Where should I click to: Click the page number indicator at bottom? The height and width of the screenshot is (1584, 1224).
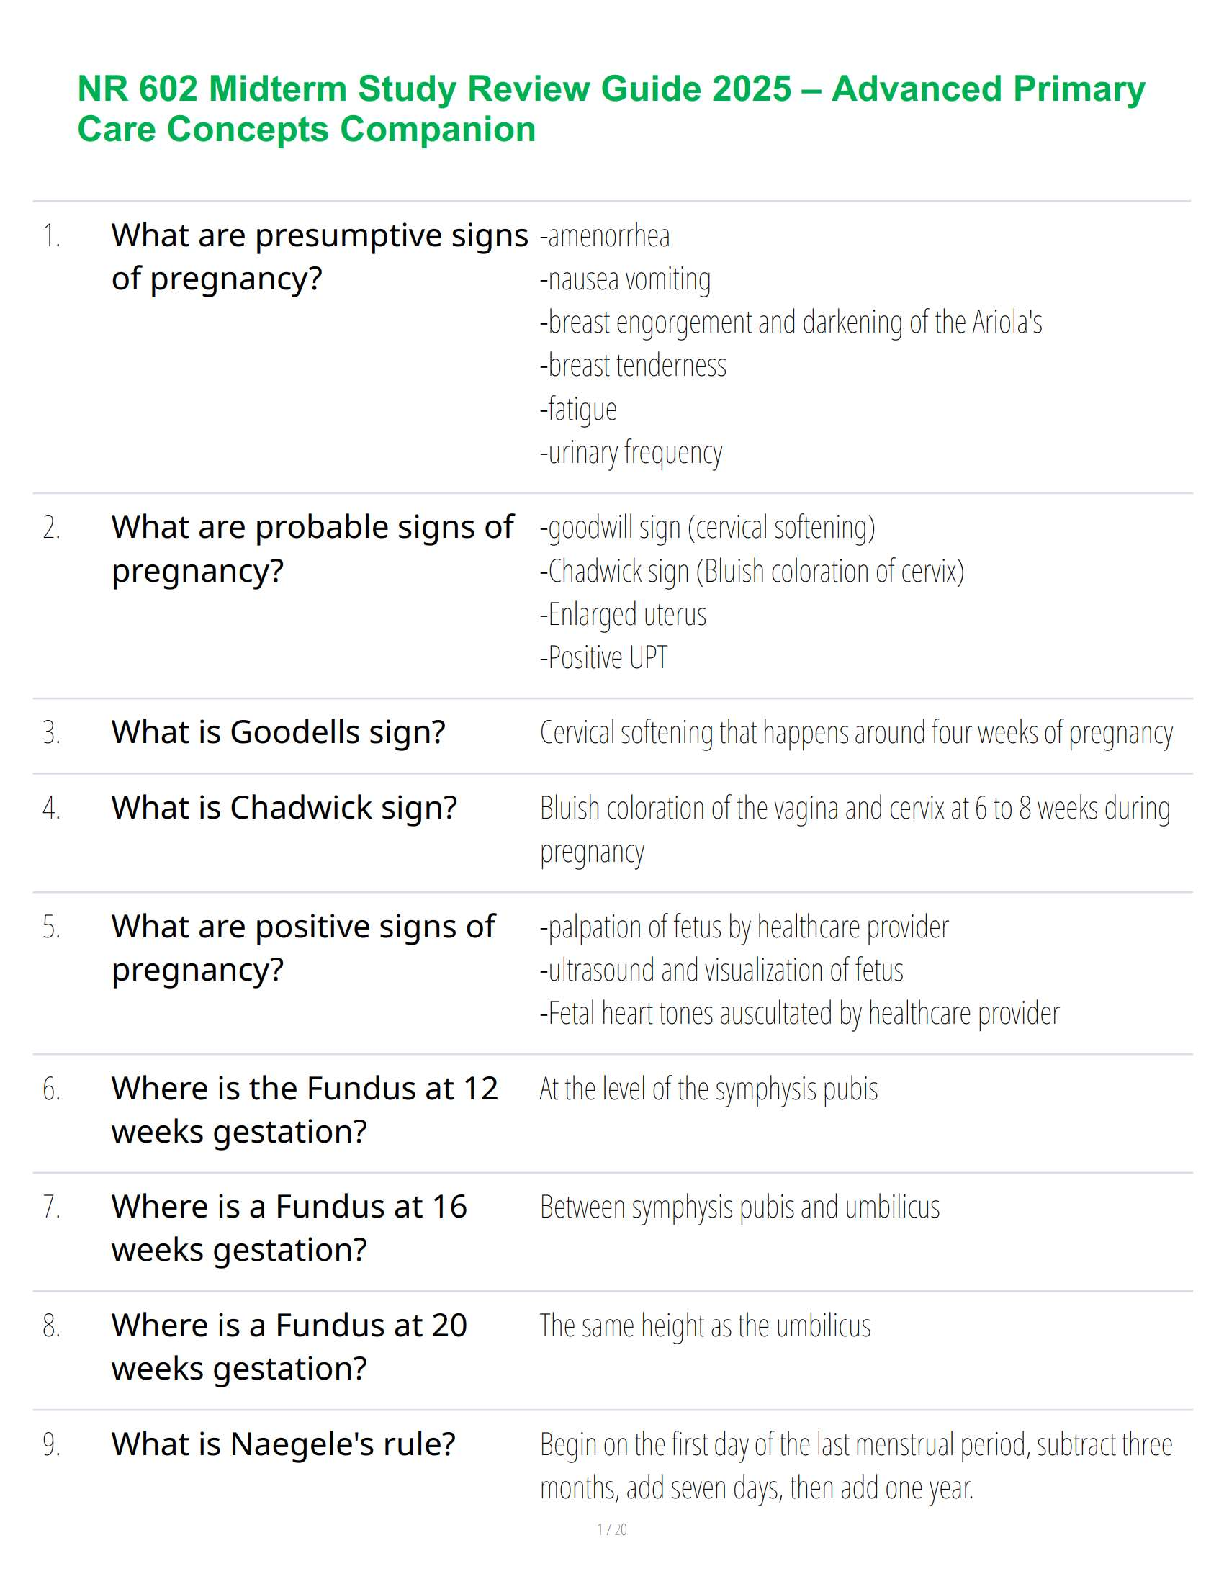(612, 1529)
